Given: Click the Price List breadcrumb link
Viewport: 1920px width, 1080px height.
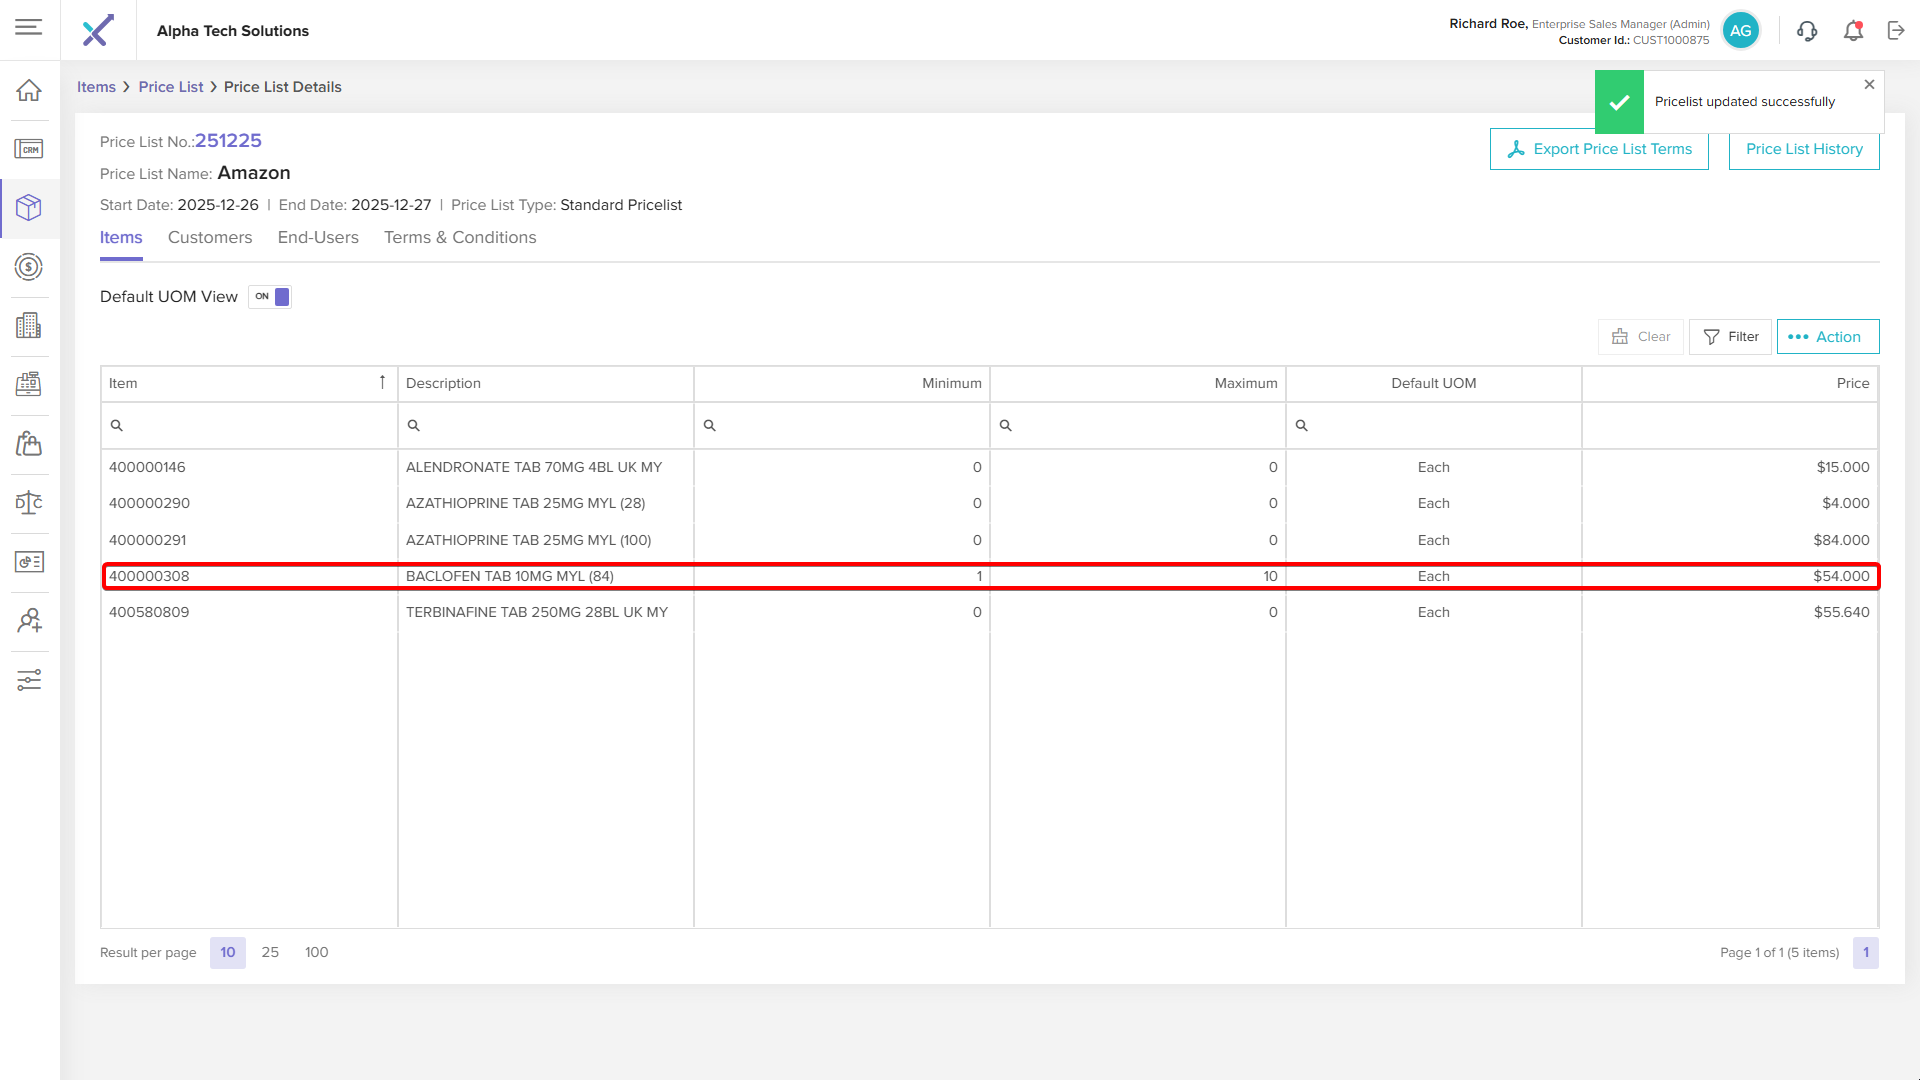Looking at the screenshot, I should [x=170, y=87].
